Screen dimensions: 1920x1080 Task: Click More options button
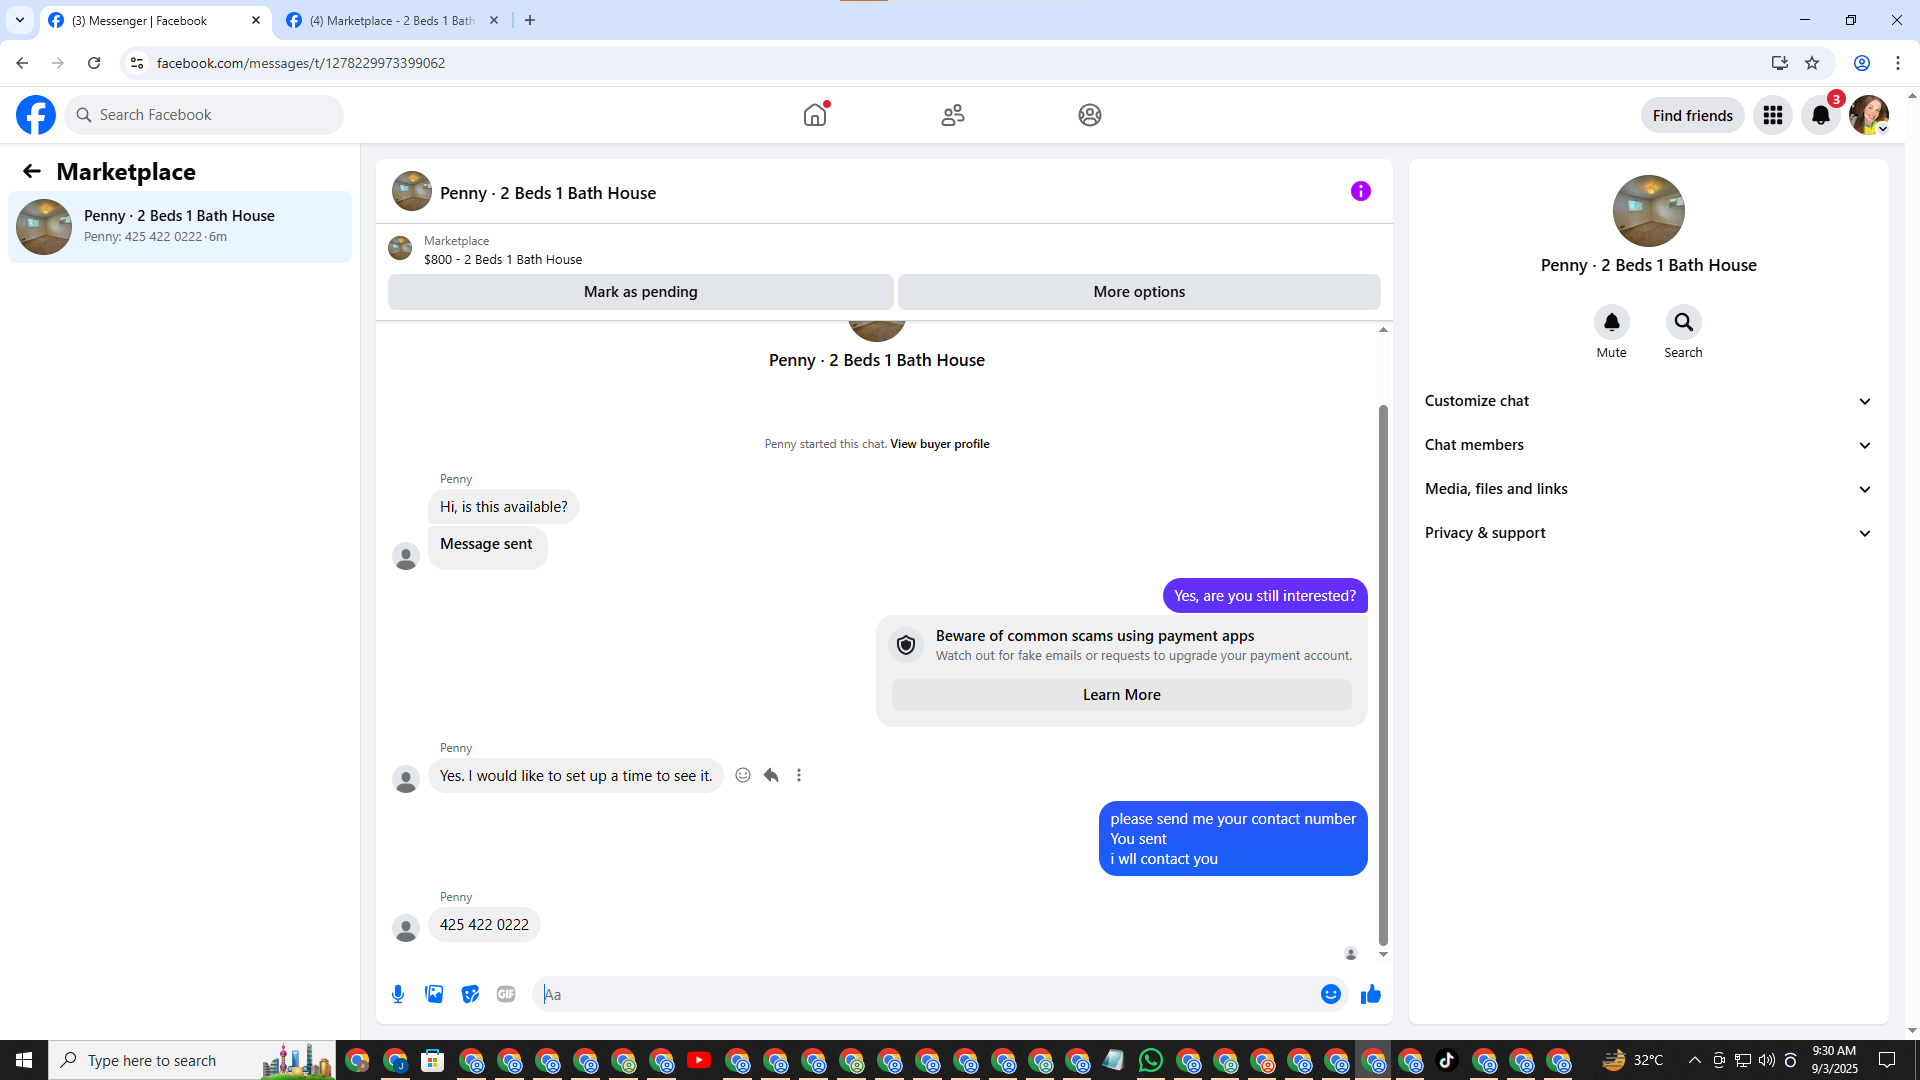point(1139,292)
